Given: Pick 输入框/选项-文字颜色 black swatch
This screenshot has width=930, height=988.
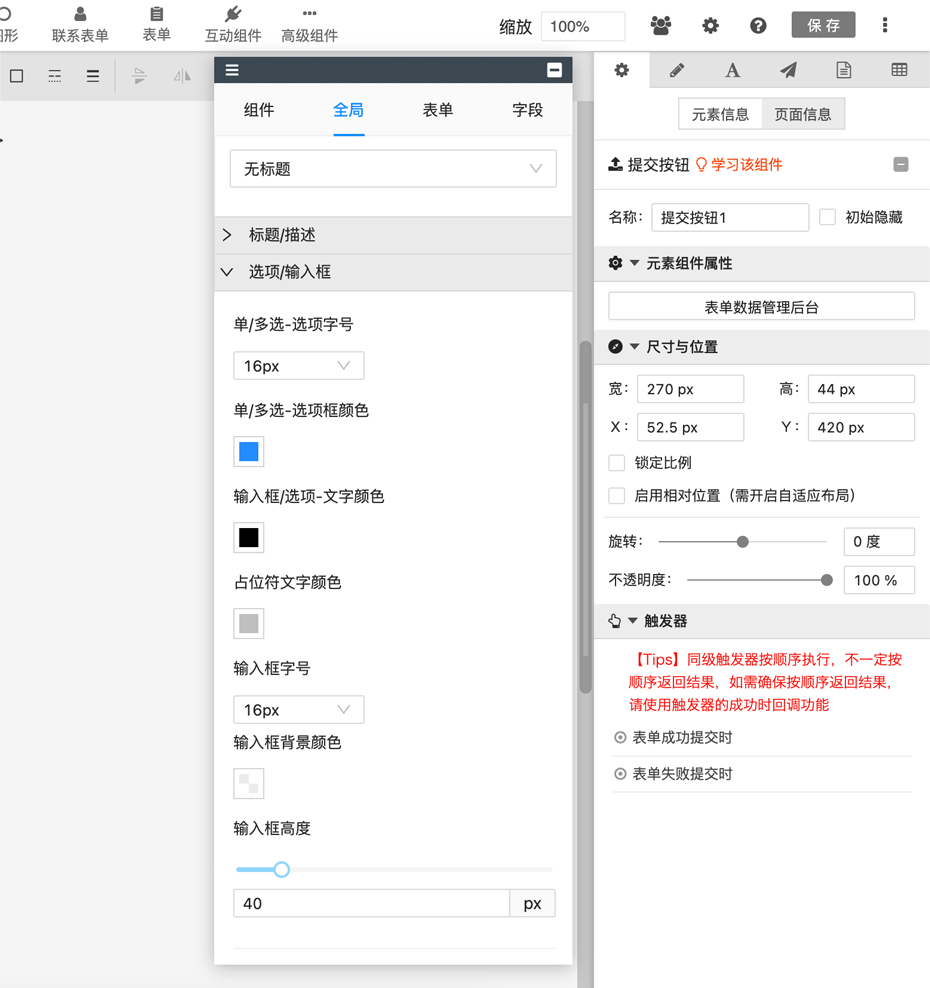Looking at the screenshot, I should click(249, 537).
